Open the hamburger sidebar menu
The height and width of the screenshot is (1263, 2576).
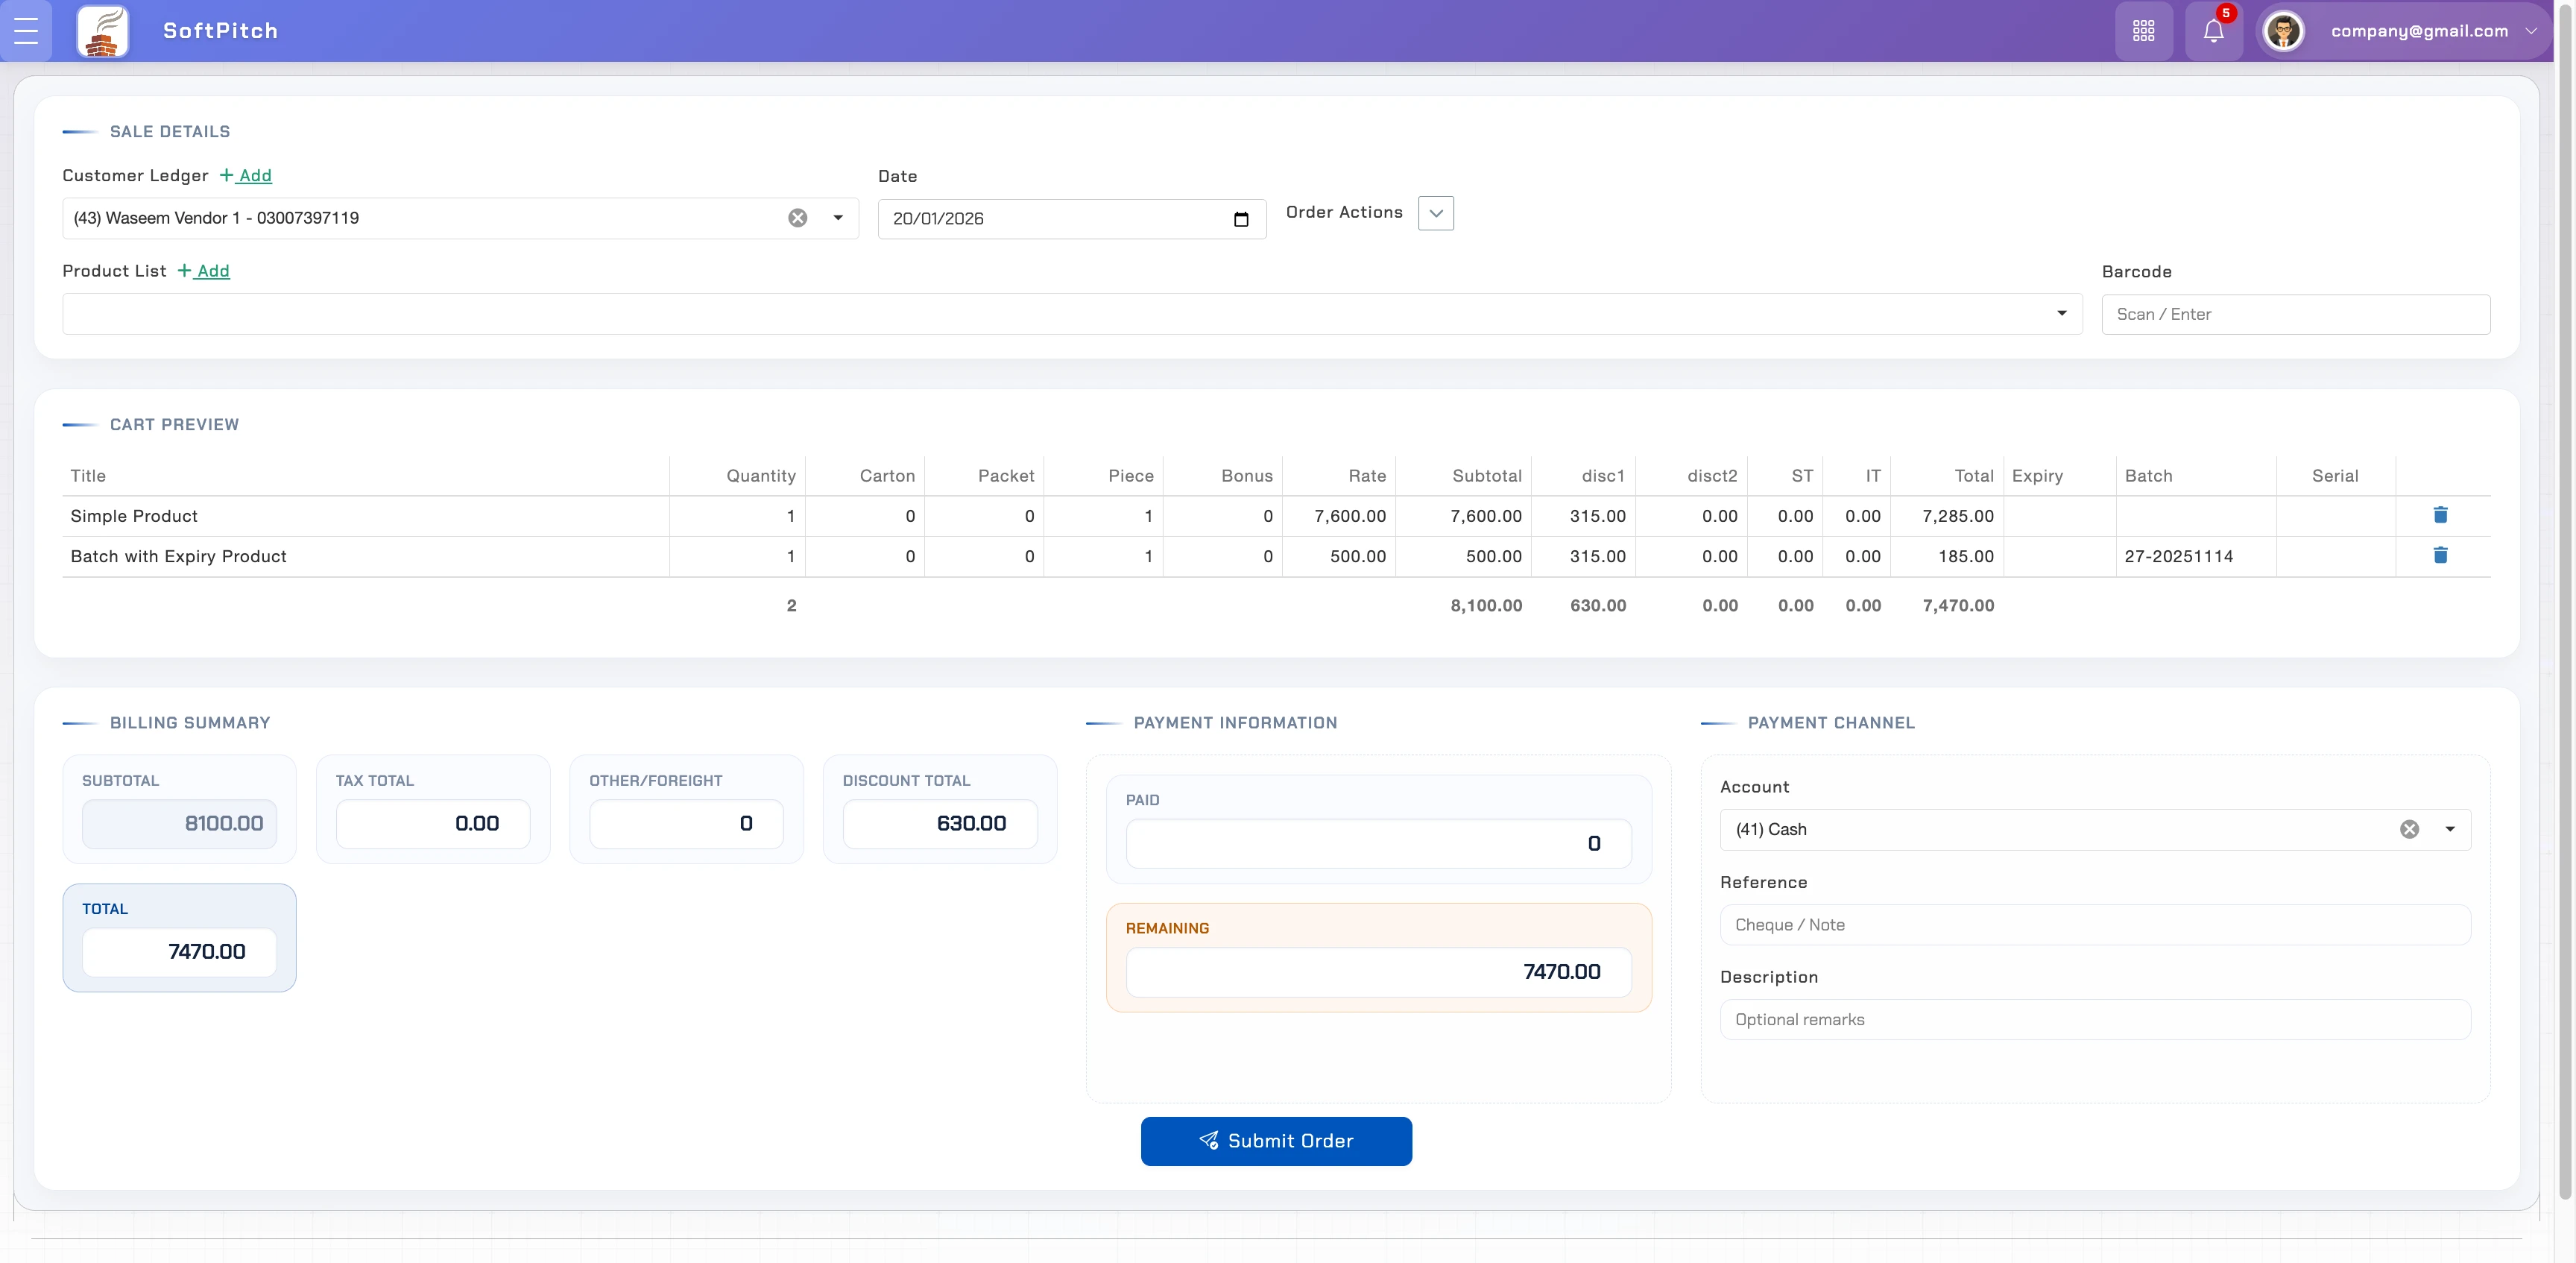pyautogui.click(x=26, y=31)
